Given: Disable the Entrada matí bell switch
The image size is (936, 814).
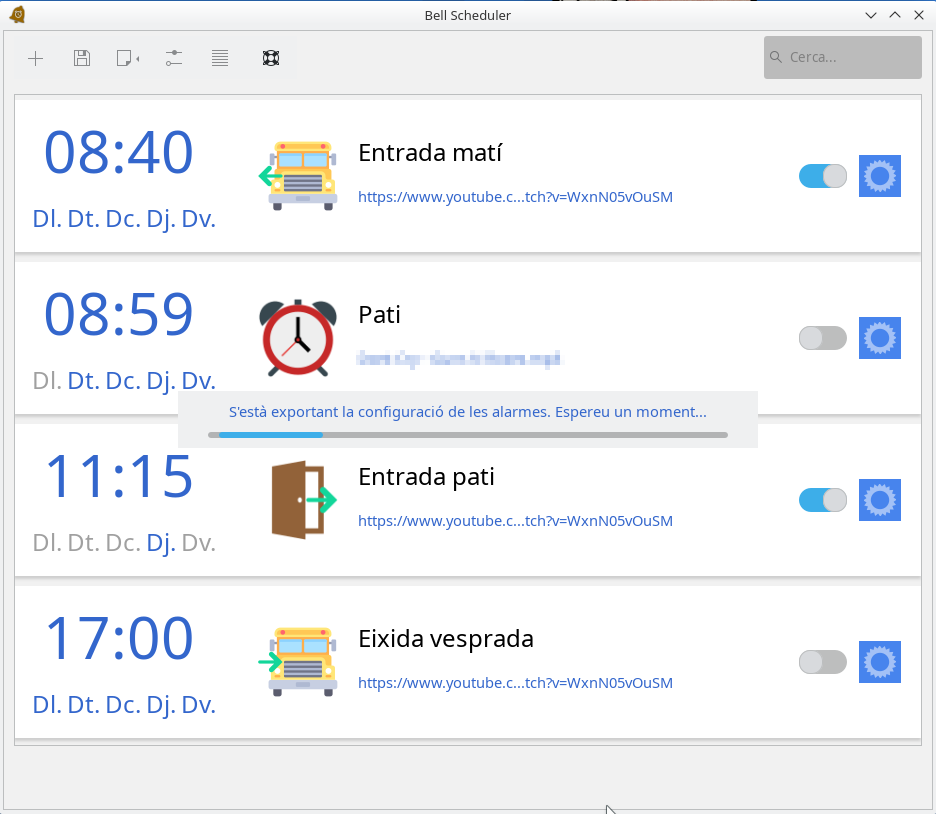Looking at the screenshot, I should pyautogui.click(x=822, y=176).
